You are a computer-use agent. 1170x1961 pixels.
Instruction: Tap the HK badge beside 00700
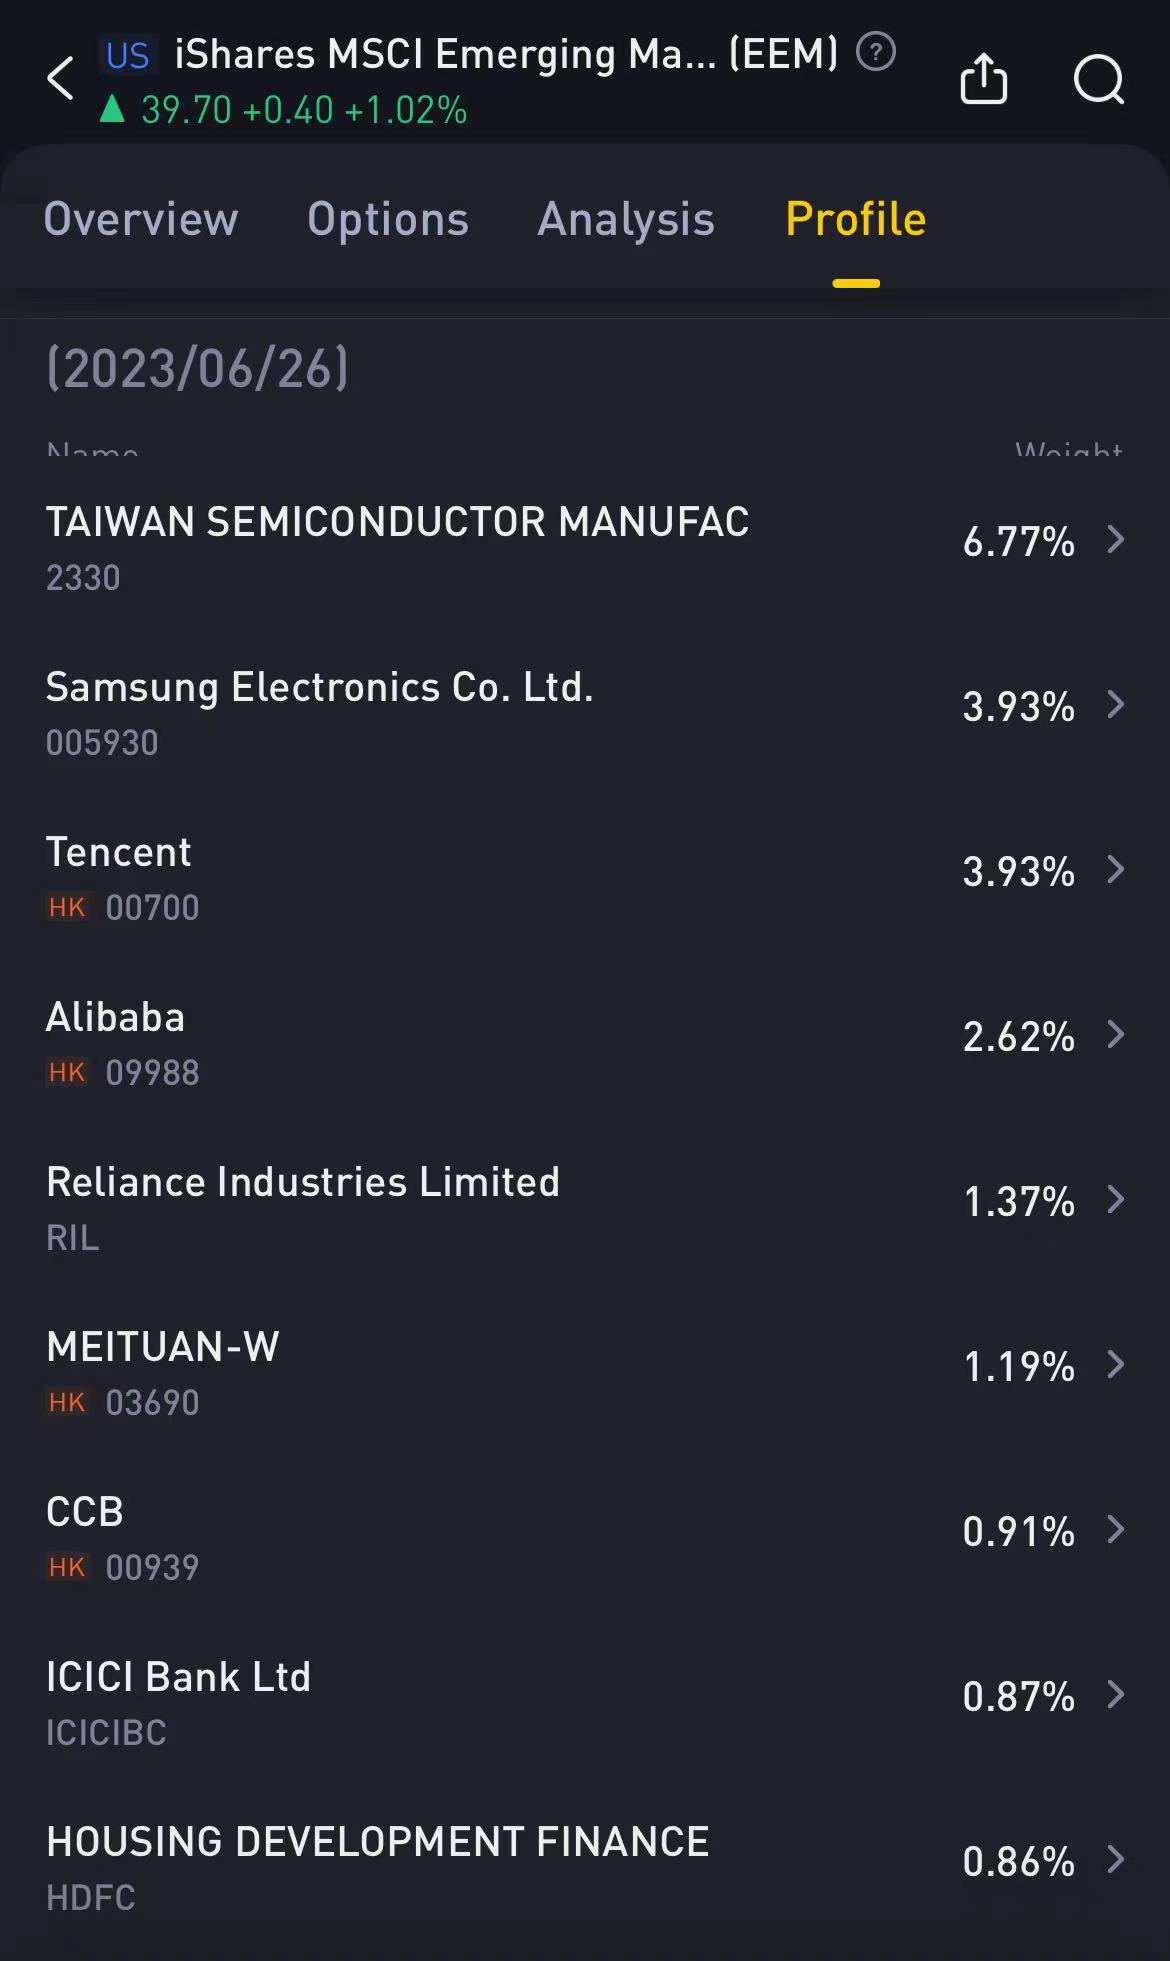click(67, 907)
